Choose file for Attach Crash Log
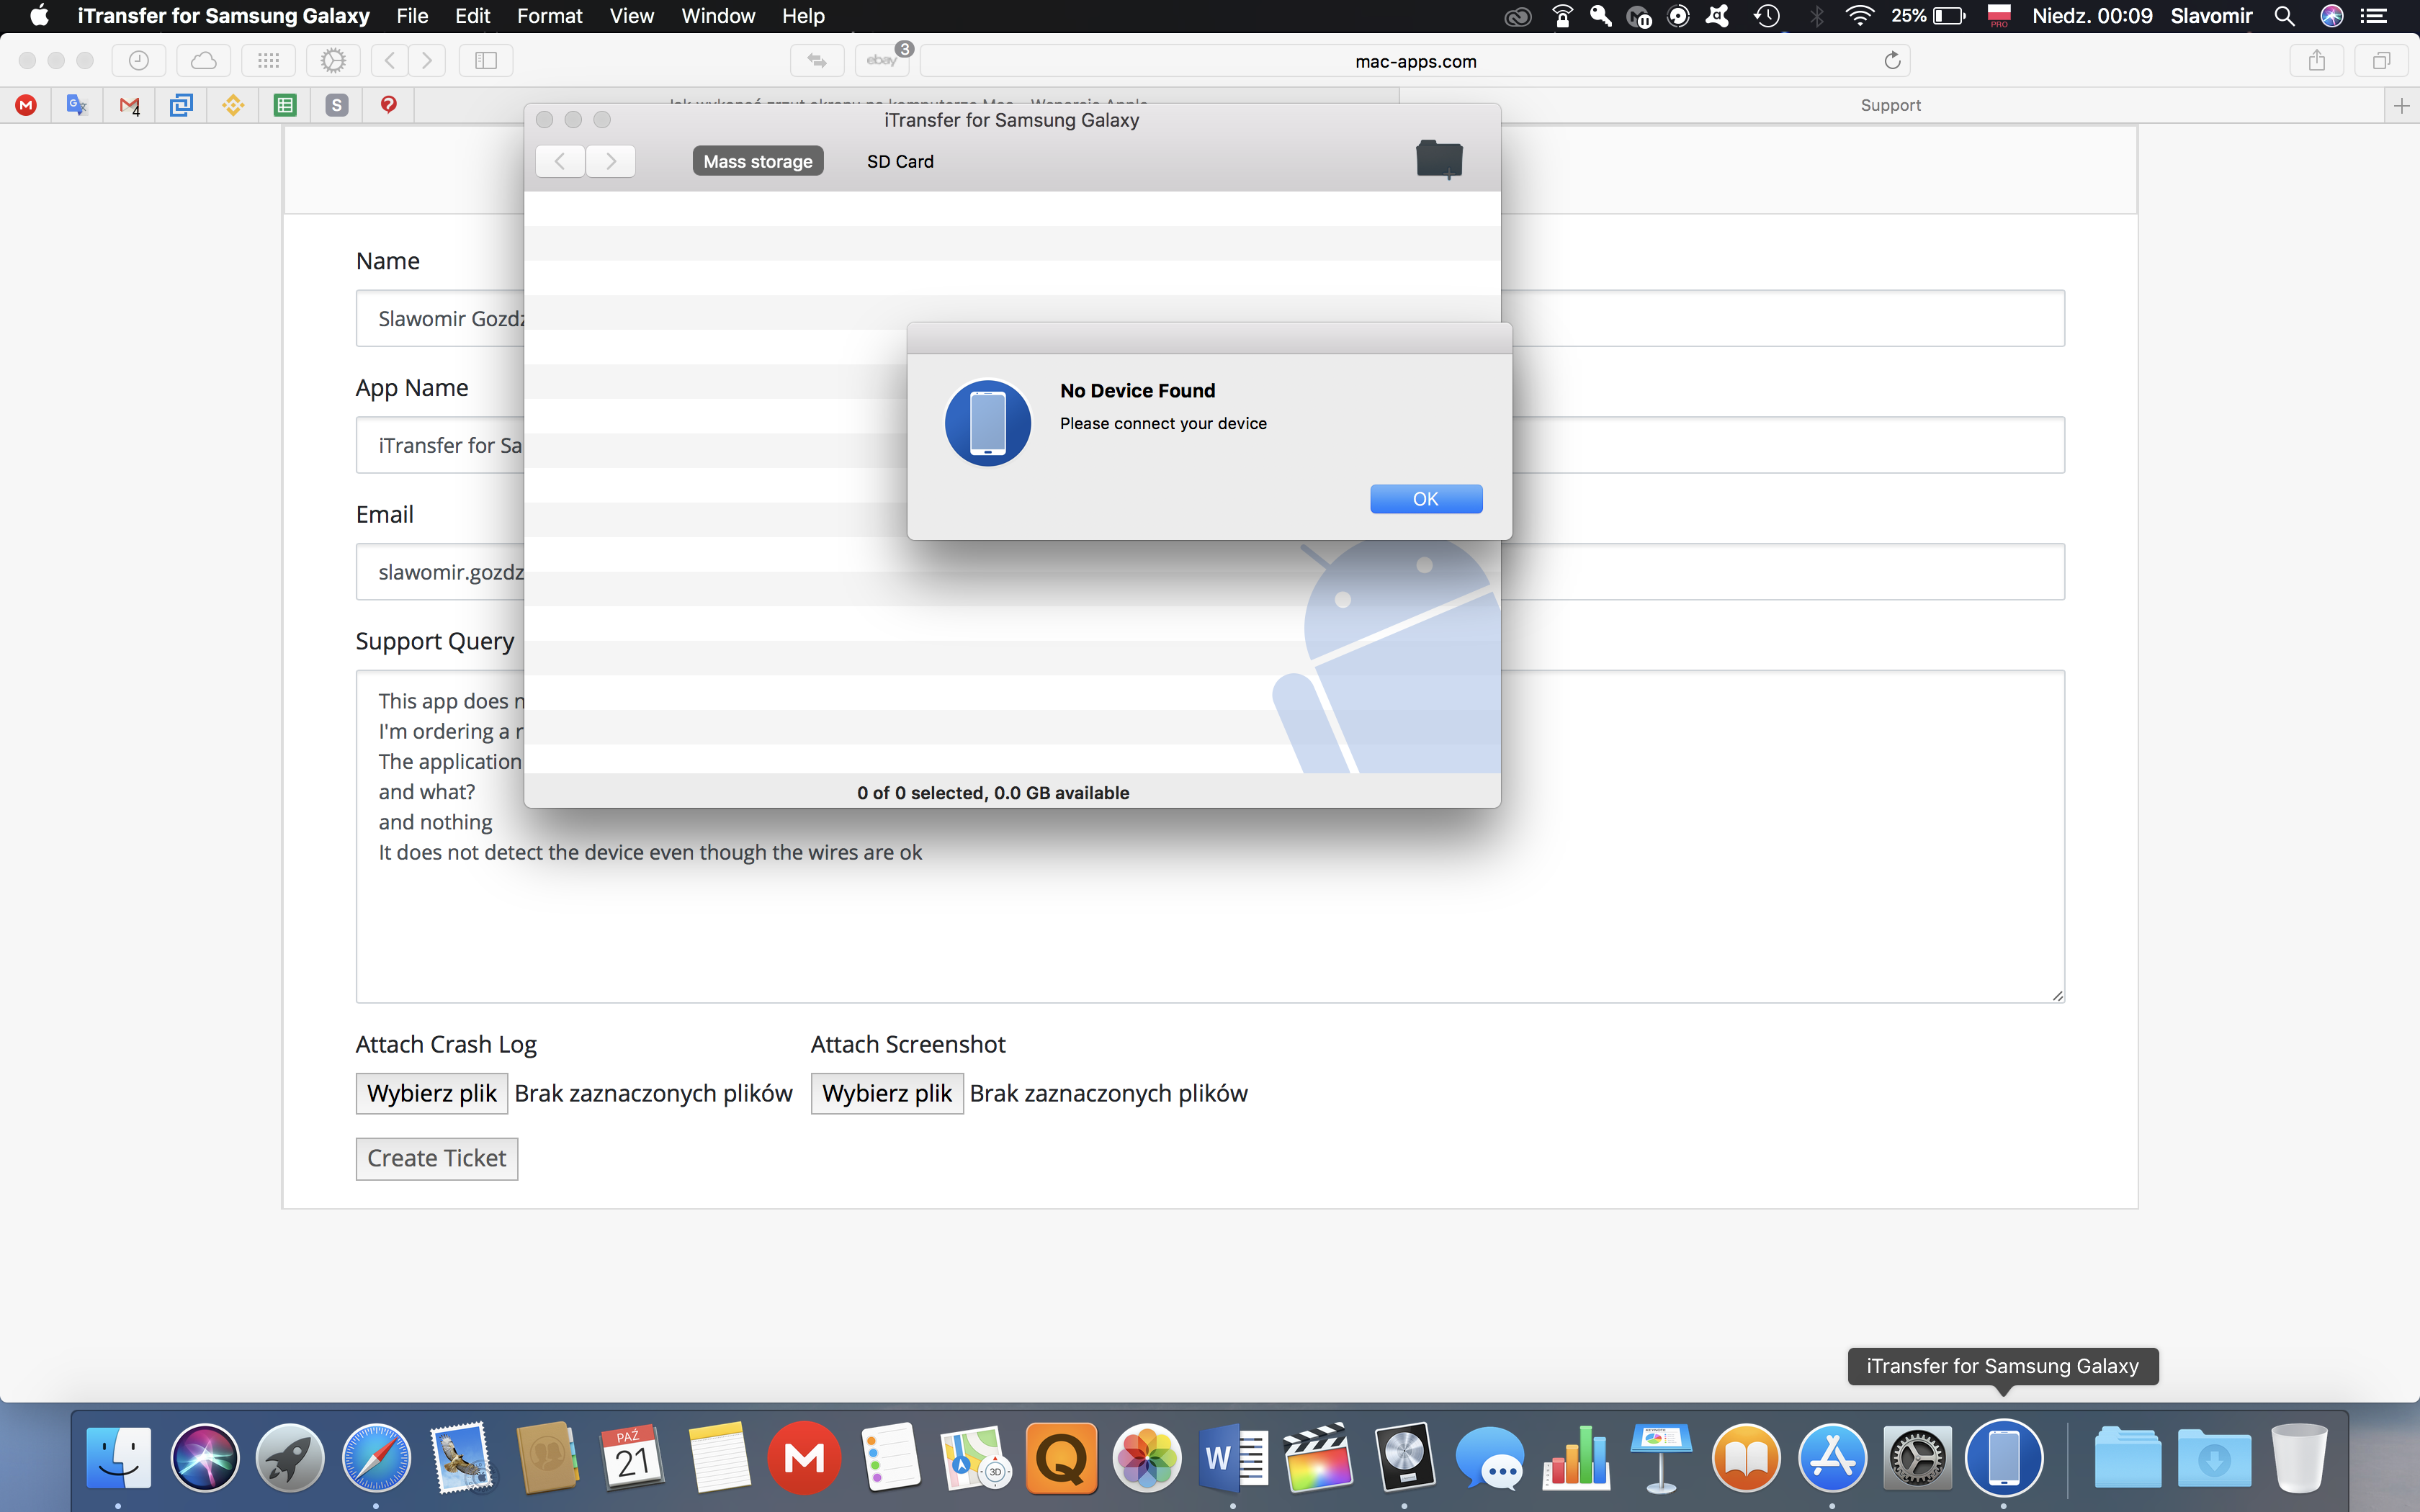 (432, 1093)
